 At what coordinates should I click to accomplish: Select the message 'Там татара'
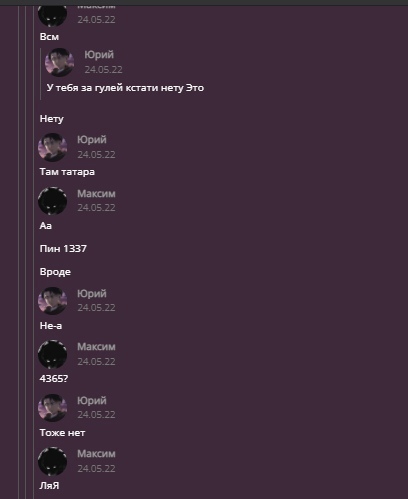point(67,172)
